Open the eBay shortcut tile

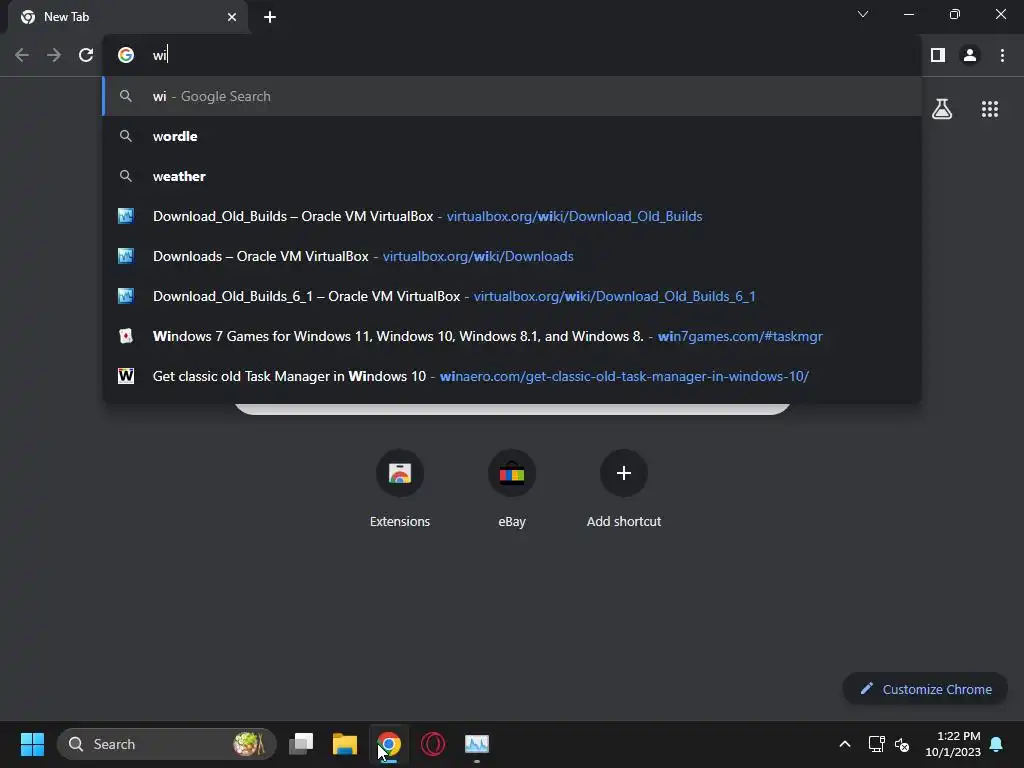(x=512, y=488)
